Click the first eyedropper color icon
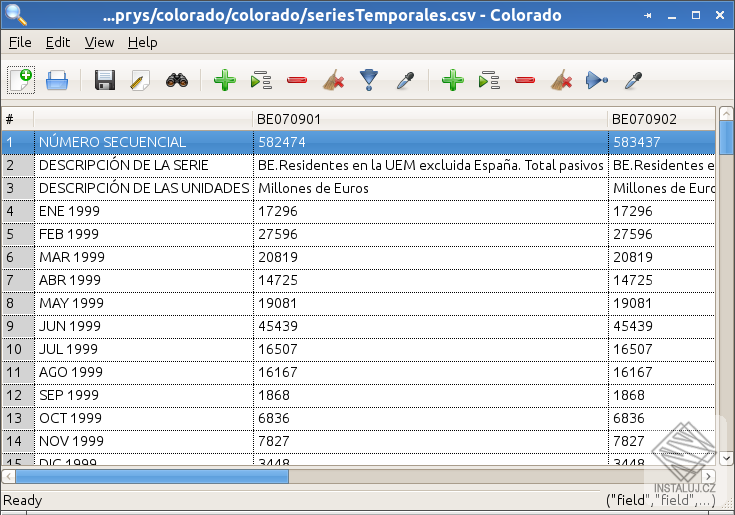735x515 pixels. coord(405,80)
